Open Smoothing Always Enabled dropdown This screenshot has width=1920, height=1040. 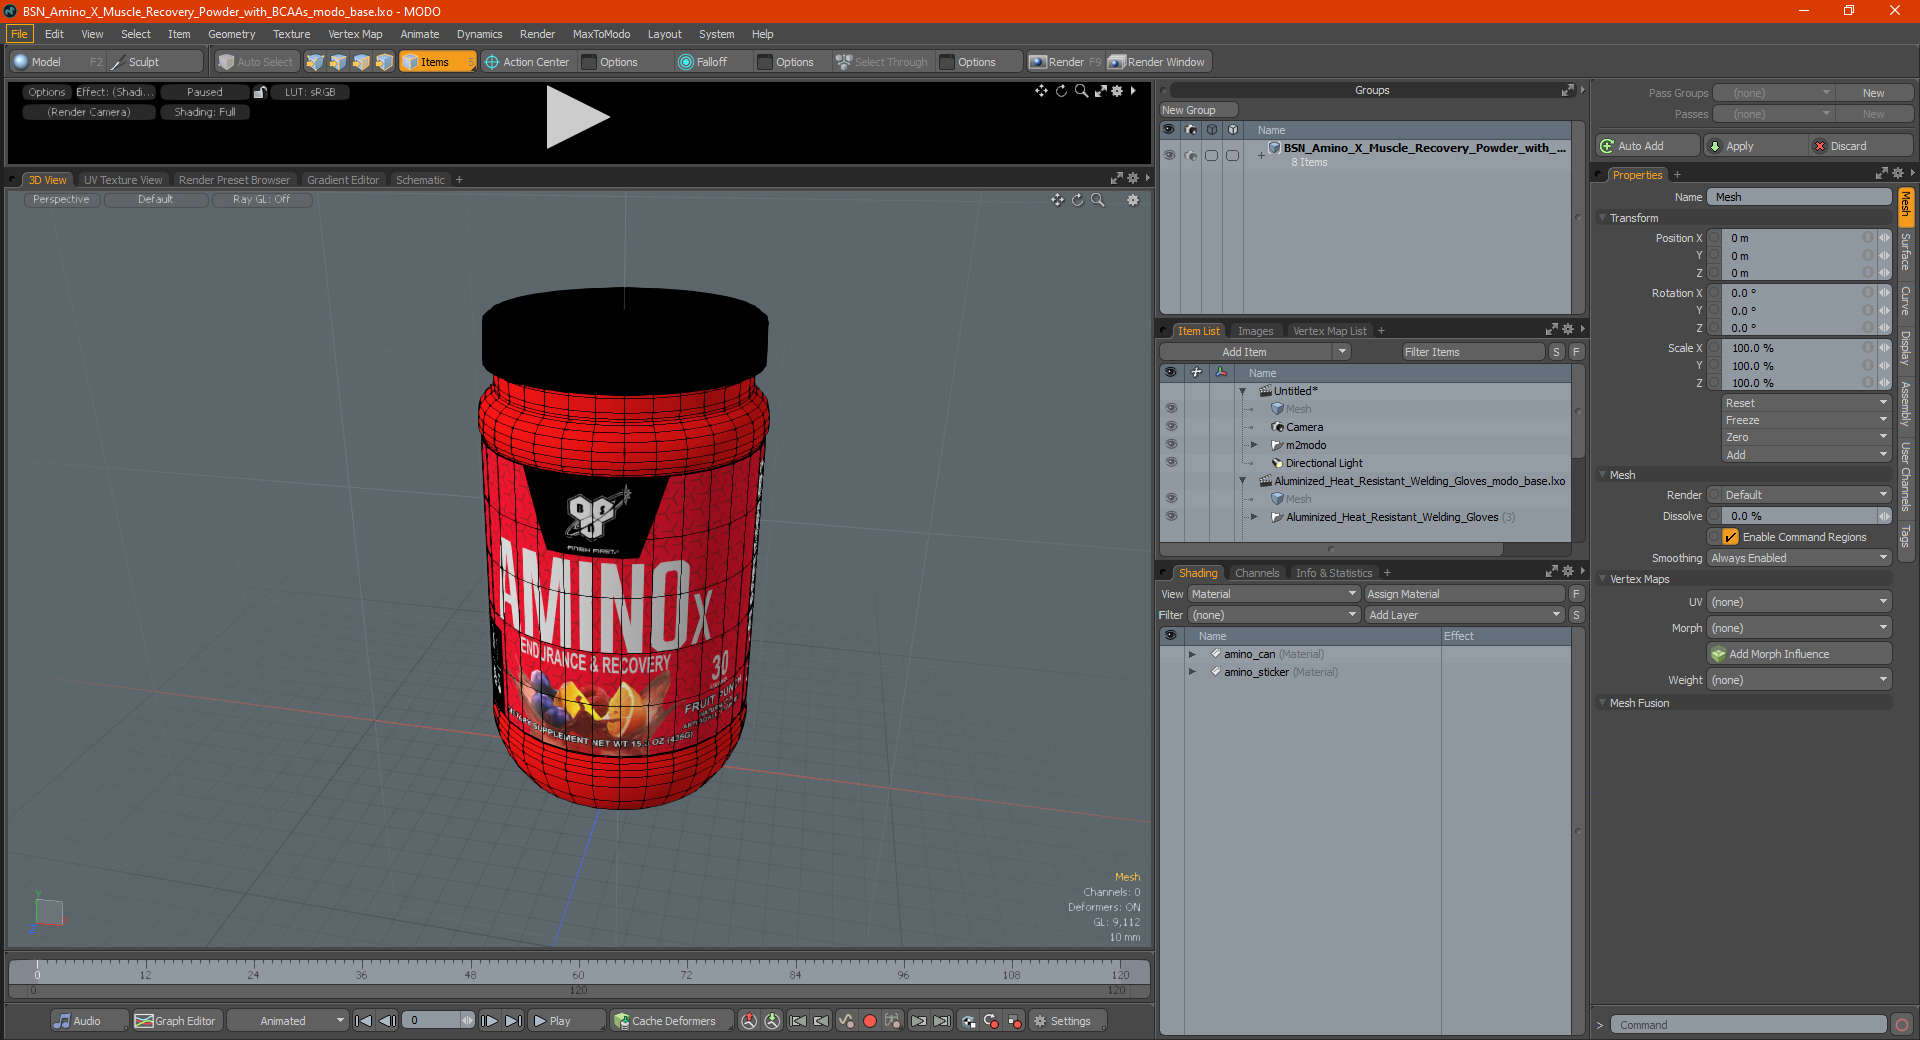click(1798, 558)
